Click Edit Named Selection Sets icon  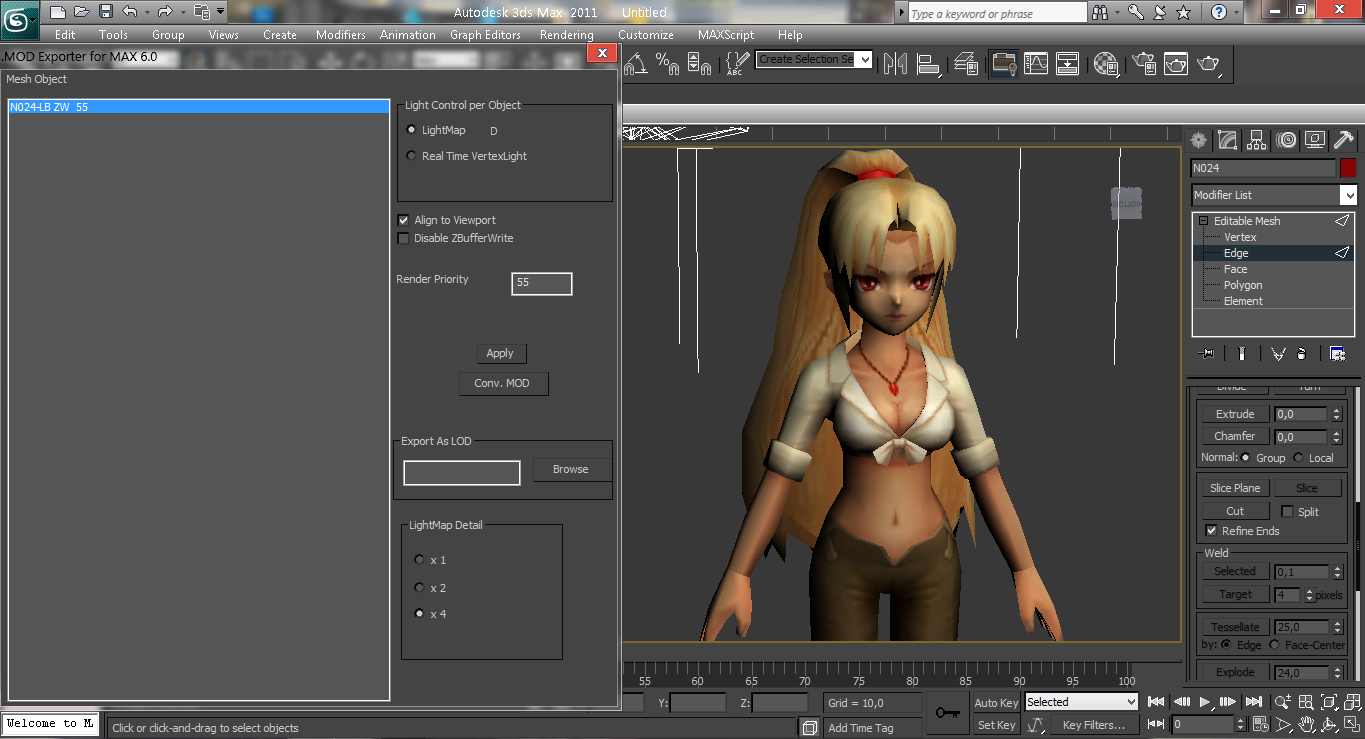pos(737,64)
